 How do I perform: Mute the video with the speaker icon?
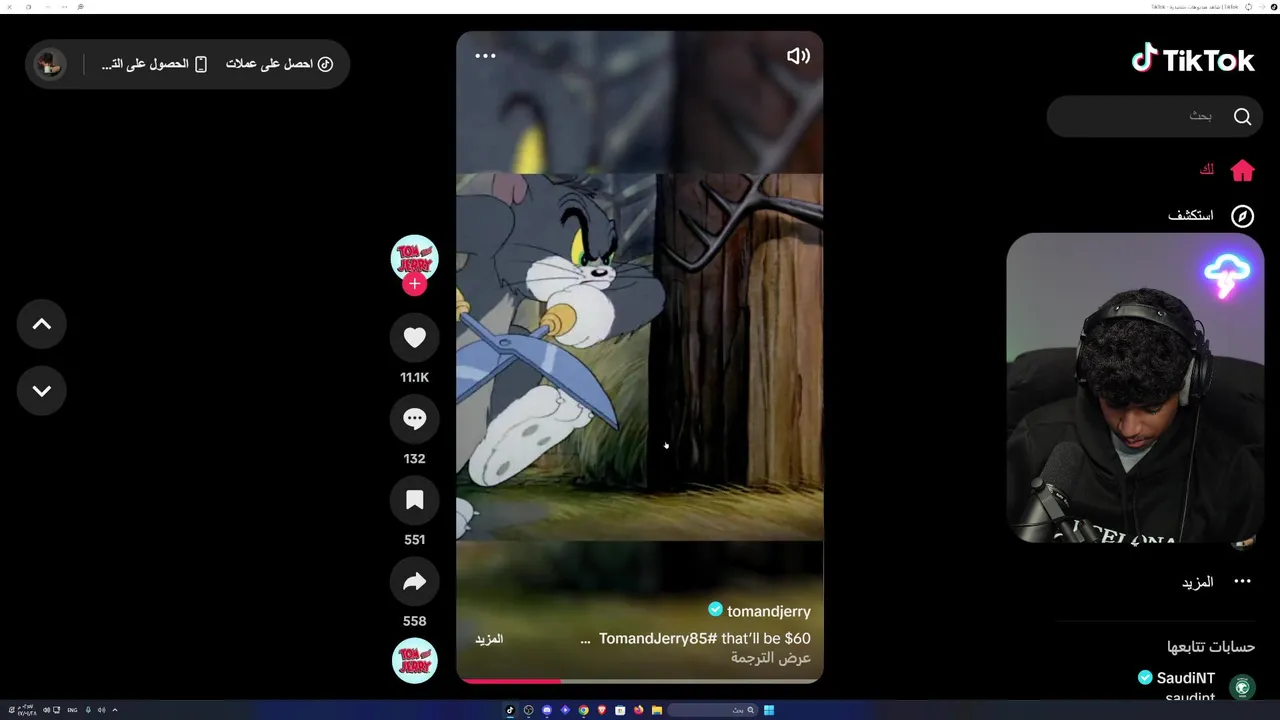click(x=798, y=56)
